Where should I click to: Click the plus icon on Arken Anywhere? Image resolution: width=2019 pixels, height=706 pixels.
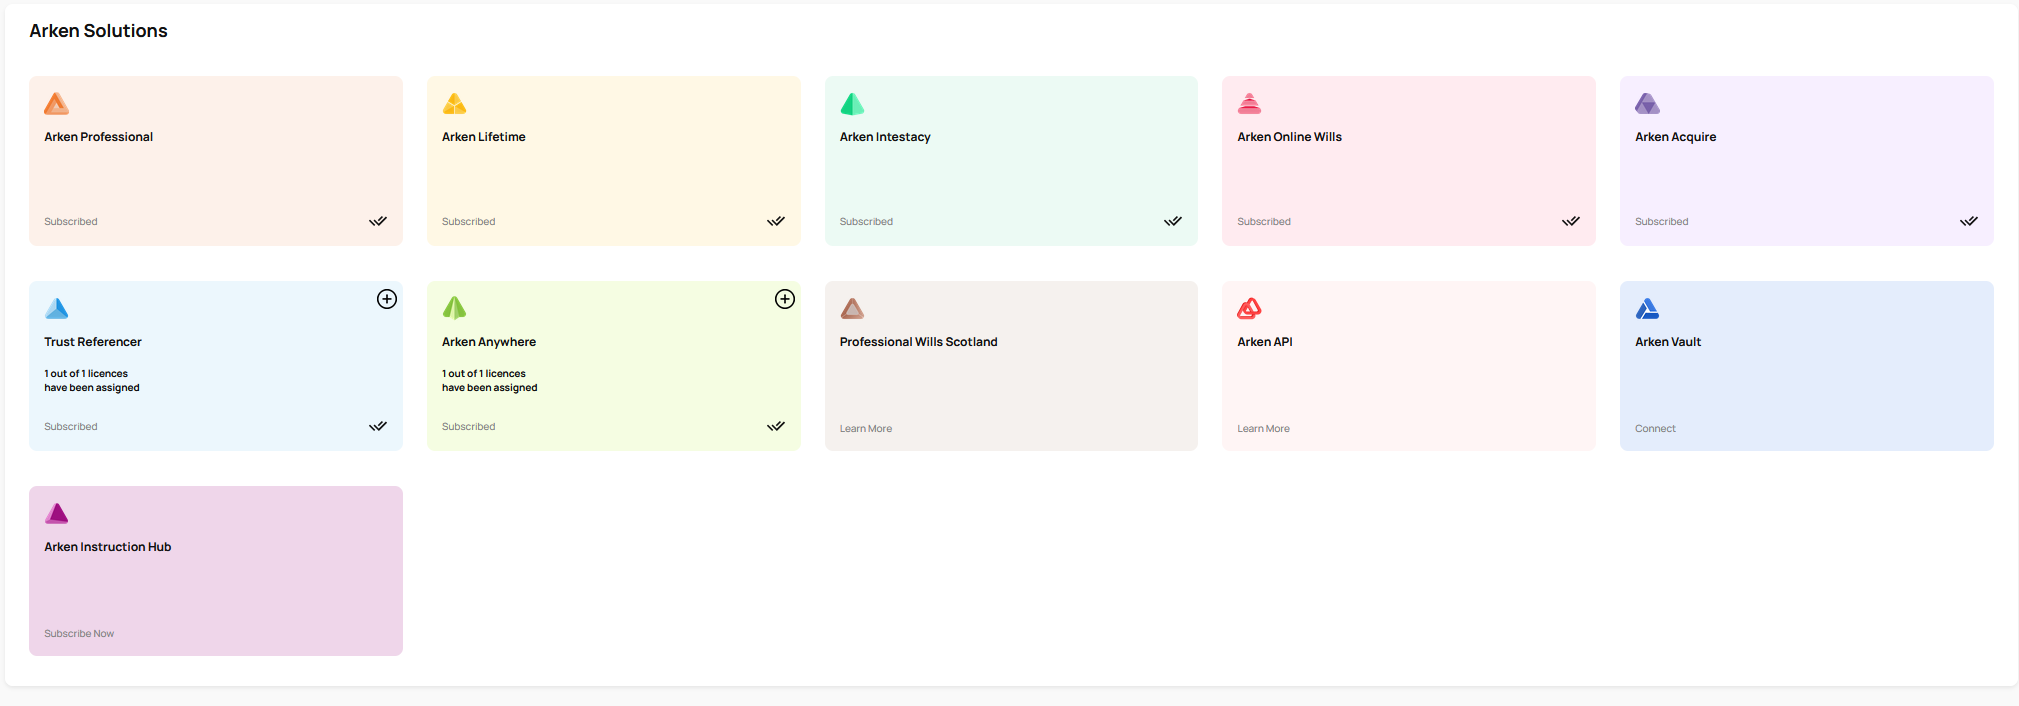[x=785, y=299]
